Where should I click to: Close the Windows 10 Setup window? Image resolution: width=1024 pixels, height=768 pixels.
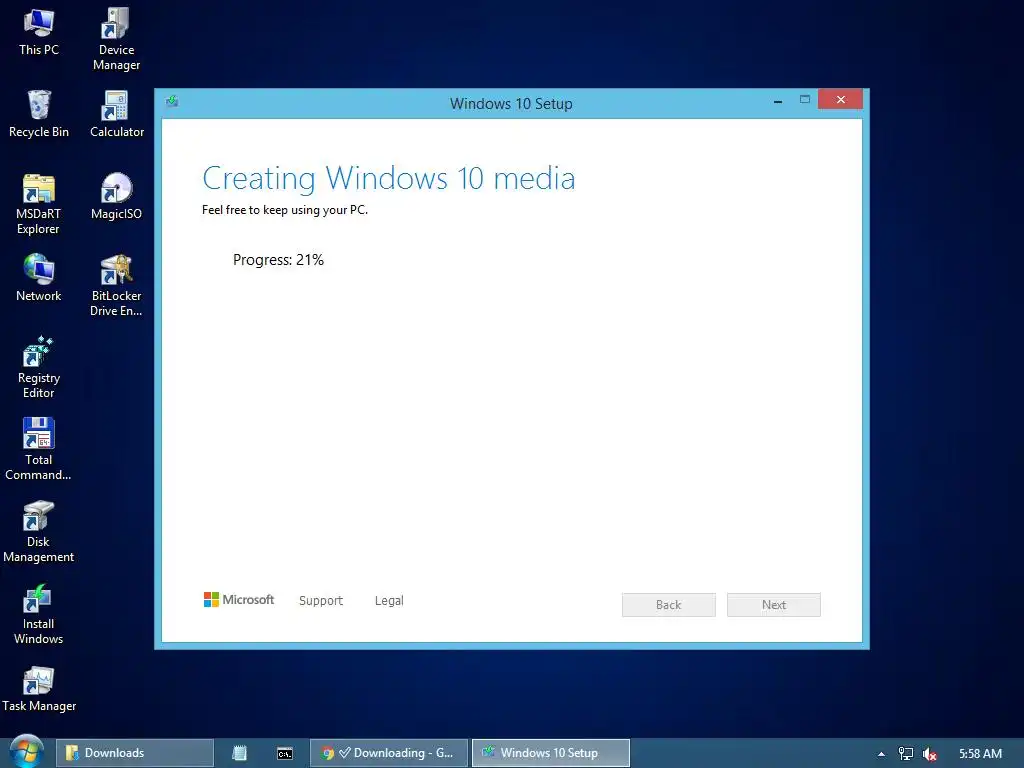tap(840, 99)
